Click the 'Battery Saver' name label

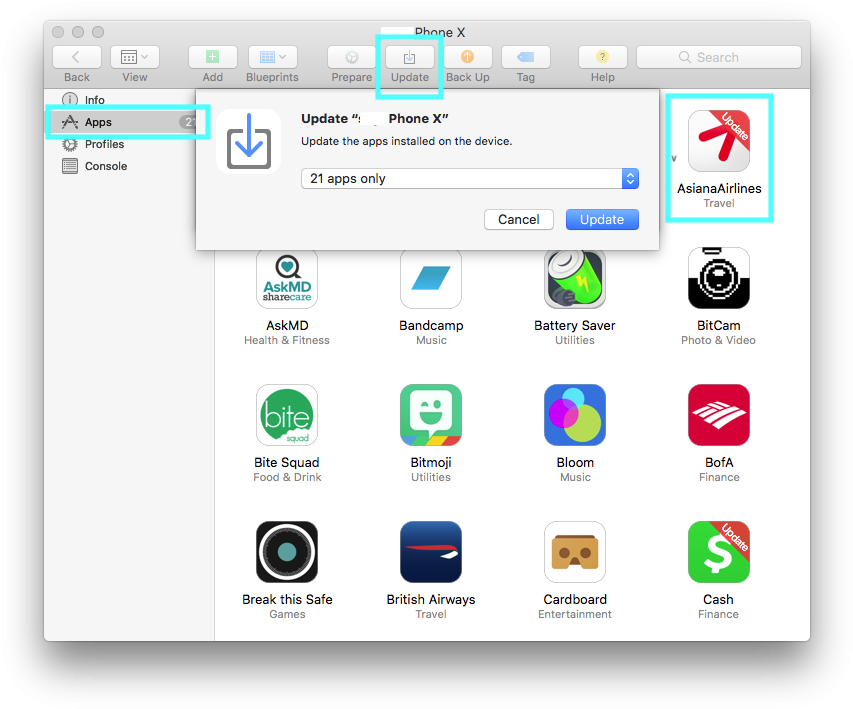tap(575, 325)
